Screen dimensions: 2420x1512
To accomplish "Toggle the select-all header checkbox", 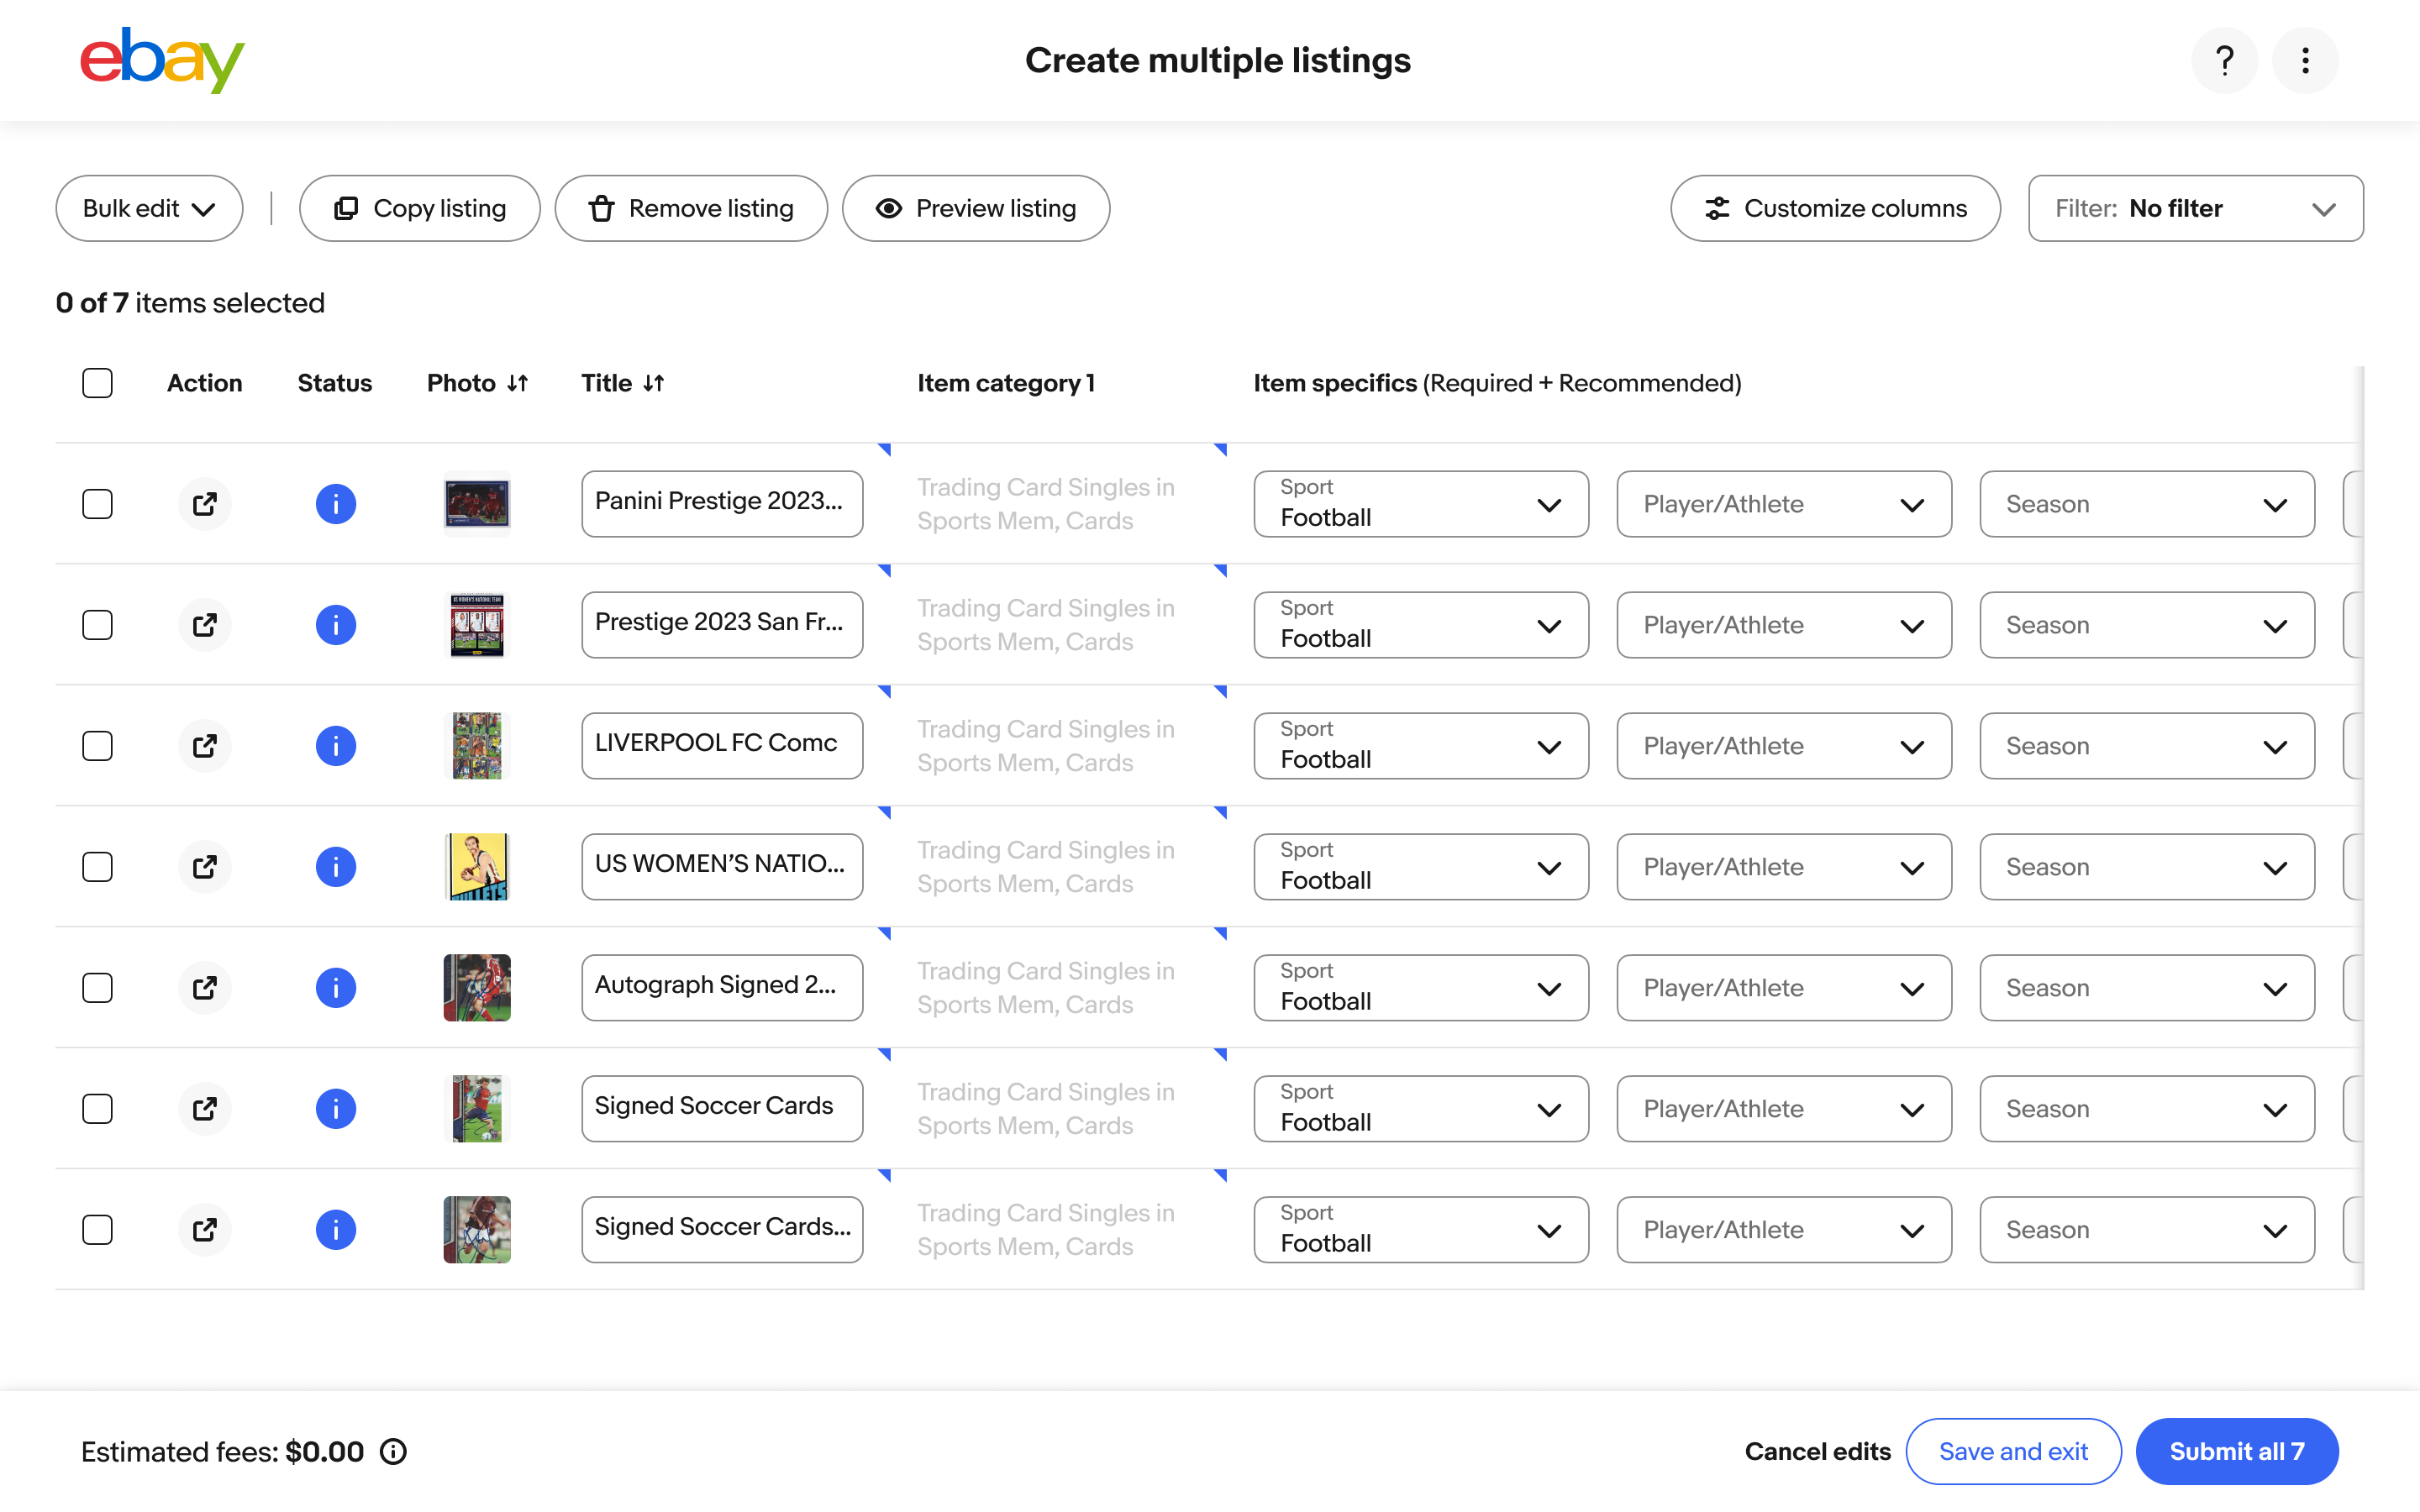I will (x=97, y=383).
